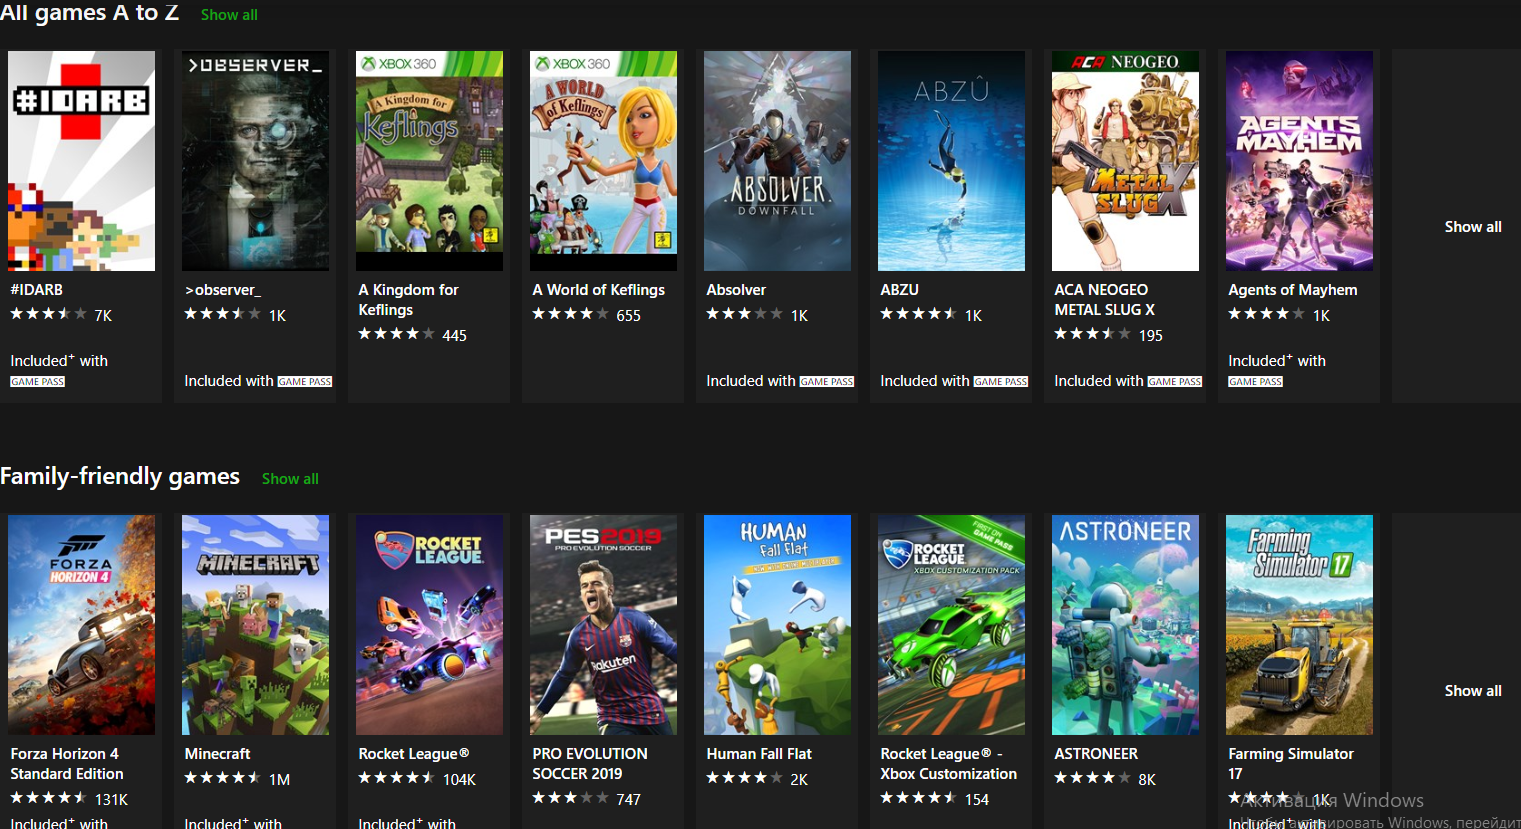
Task: Open the ABZU game cover
Action: click(951, 161)
